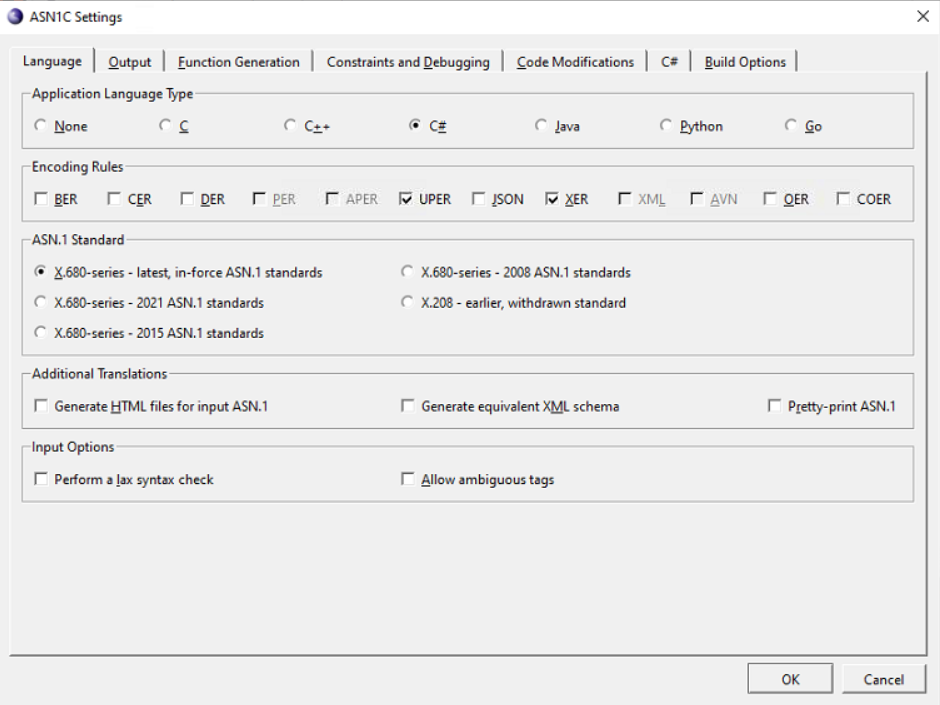Select the Language tab
Image resolution: width=940 pixels, height=705 pixels.
click(x=52, y=61)
